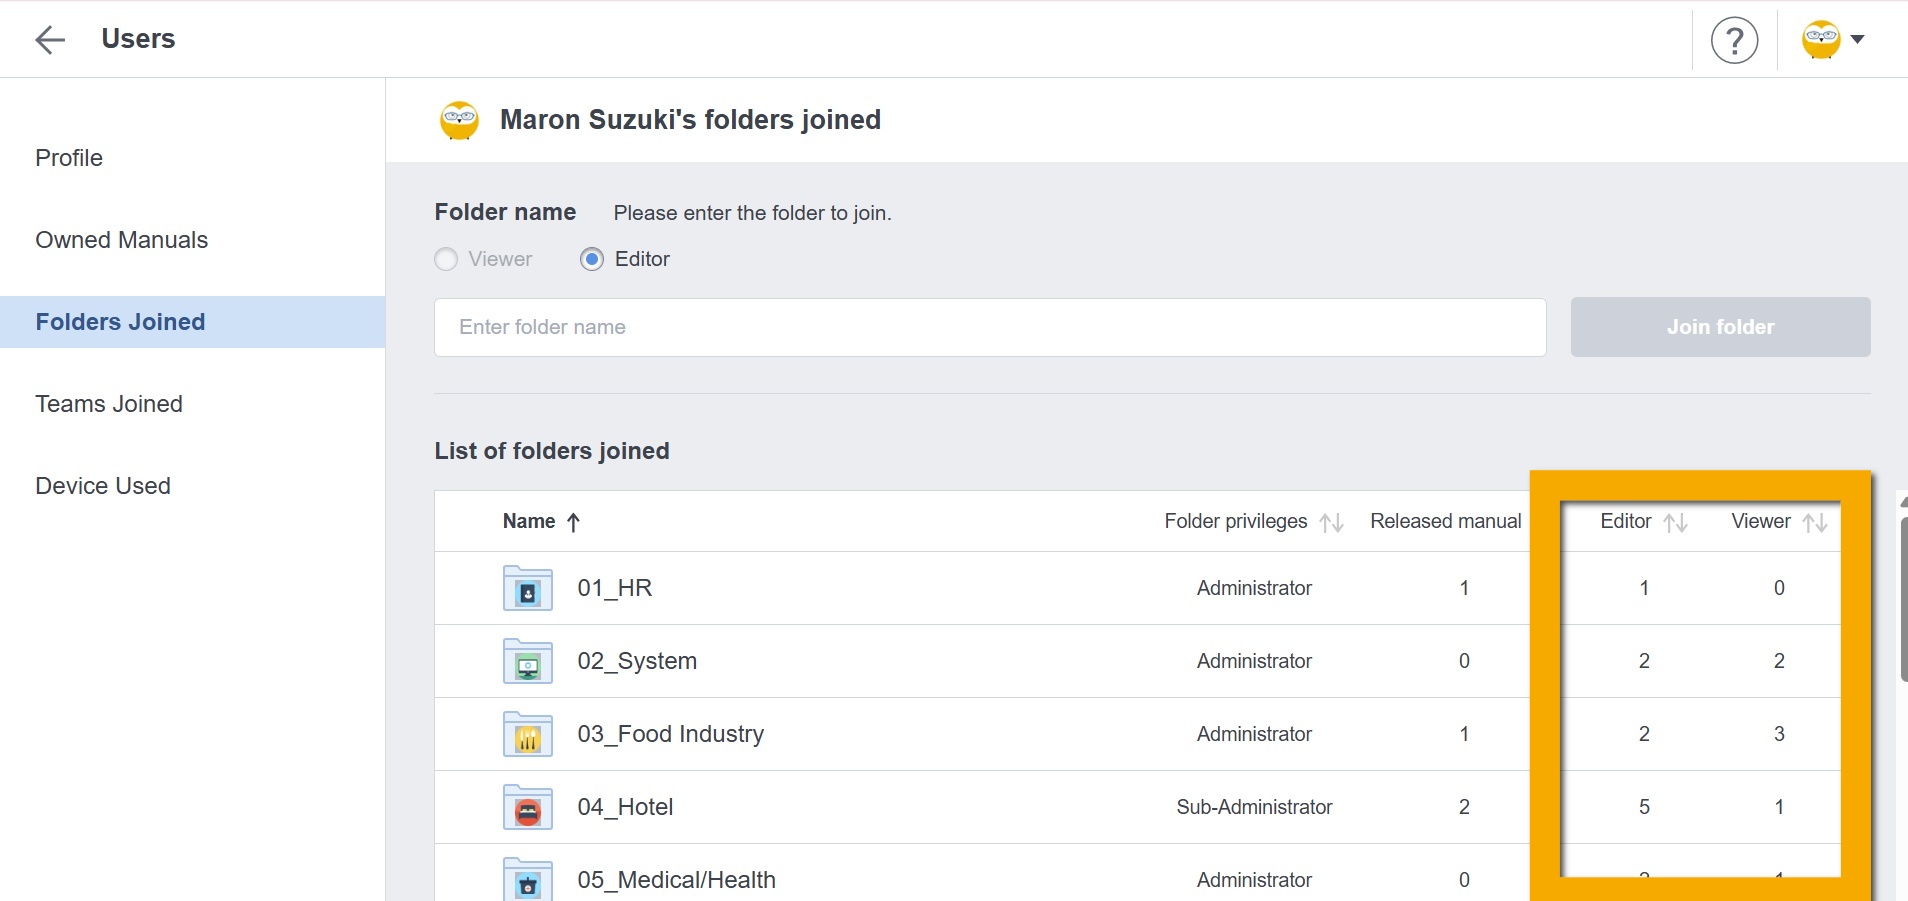Open the user account dropdown menu
The image size is (1908, 901).
coord(1833,40)
